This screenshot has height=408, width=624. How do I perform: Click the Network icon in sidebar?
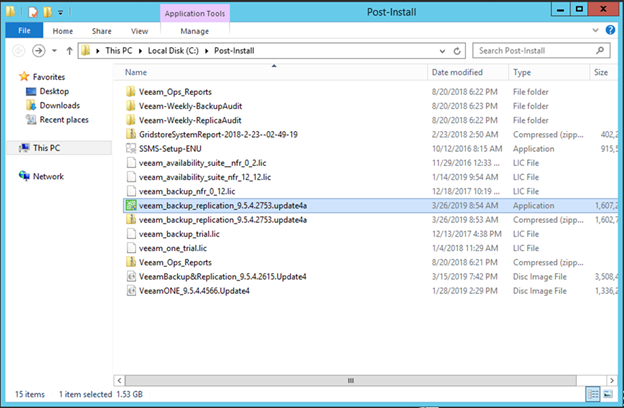[x=24, y=176]
